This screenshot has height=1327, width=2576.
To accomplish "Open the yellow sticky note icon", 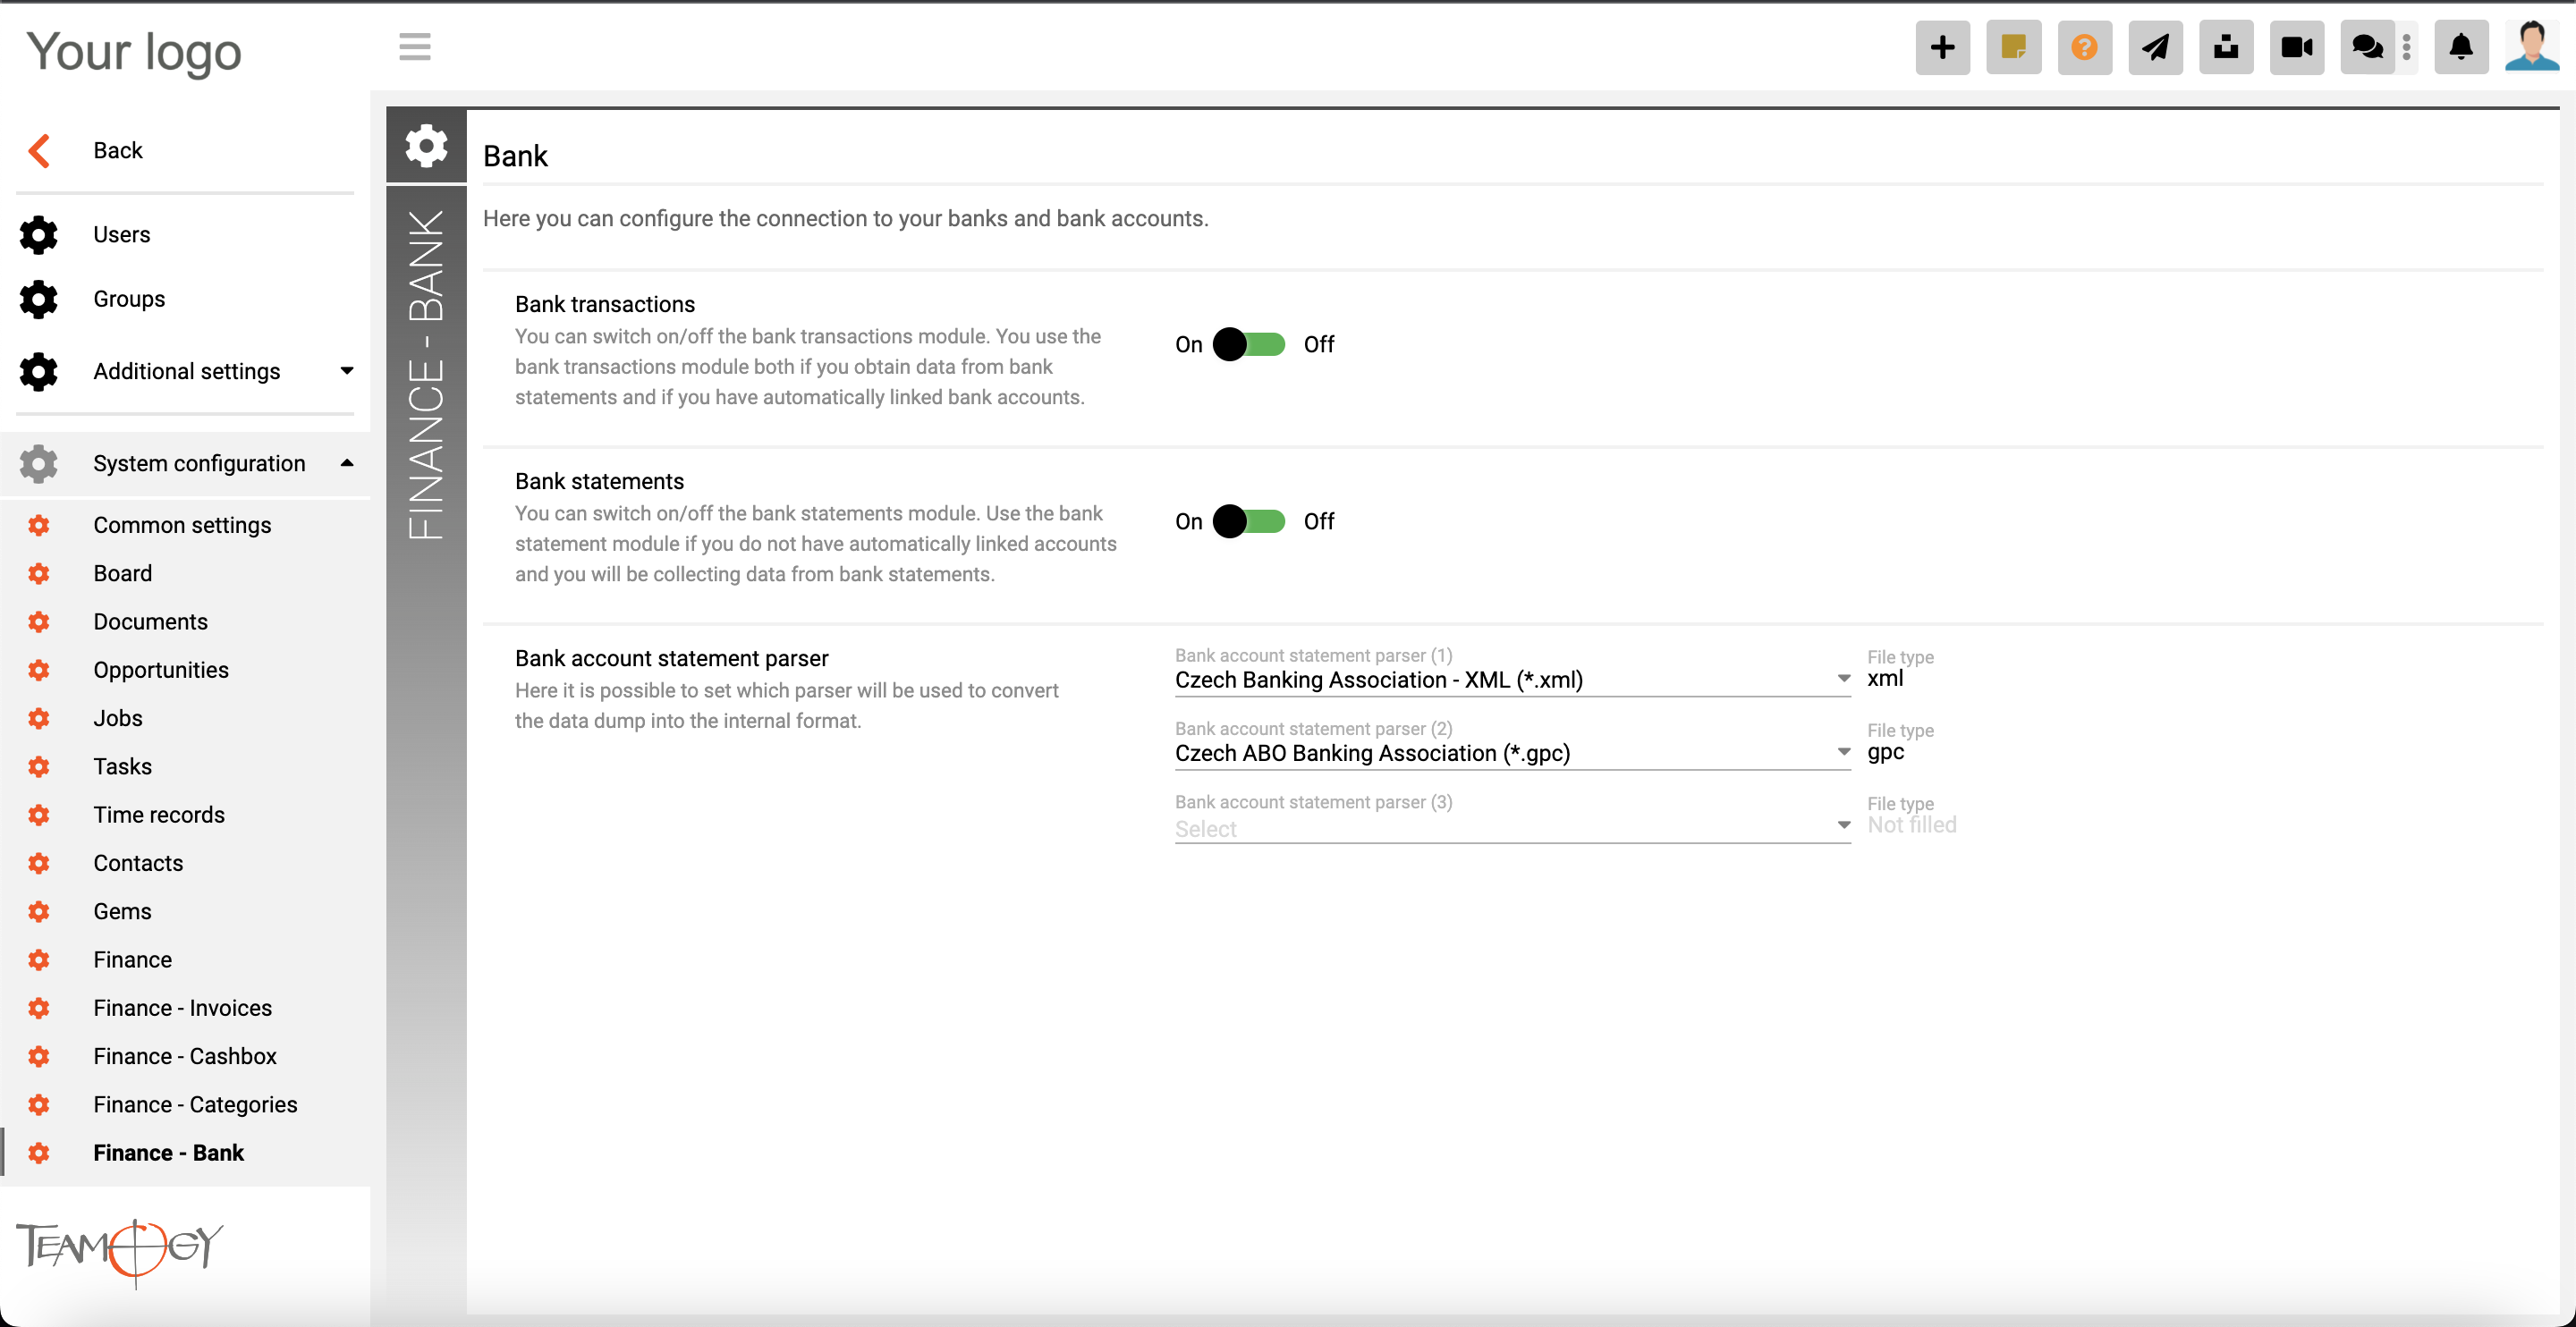I will pos(2013,47).
